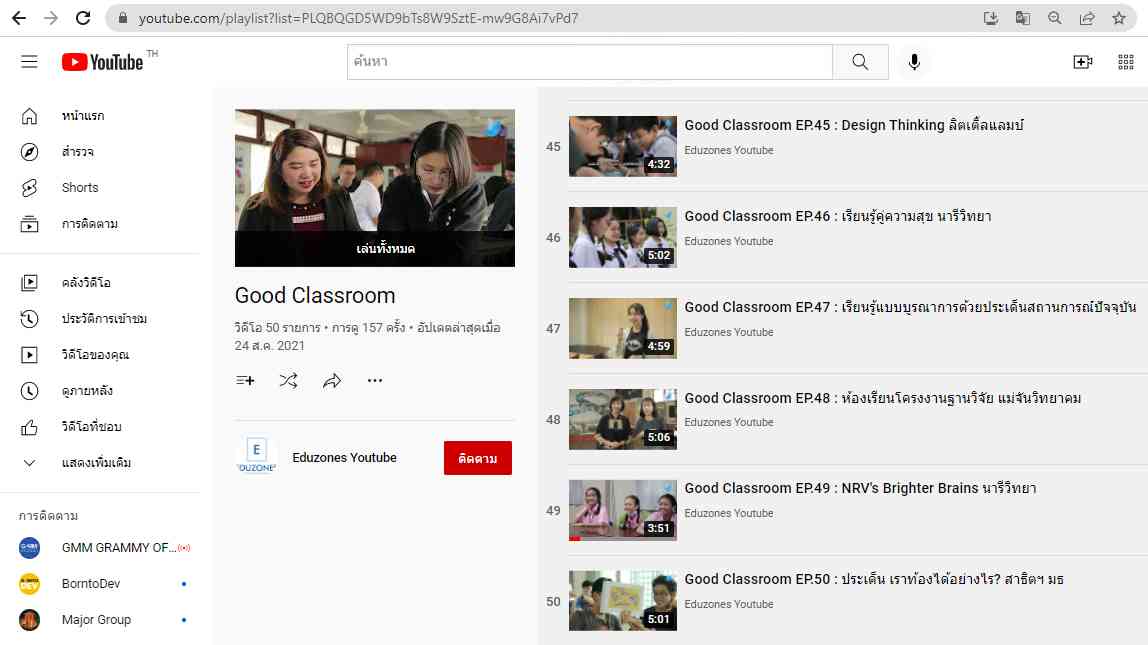Save playlist with add-to-library icon

pos(245,381)
